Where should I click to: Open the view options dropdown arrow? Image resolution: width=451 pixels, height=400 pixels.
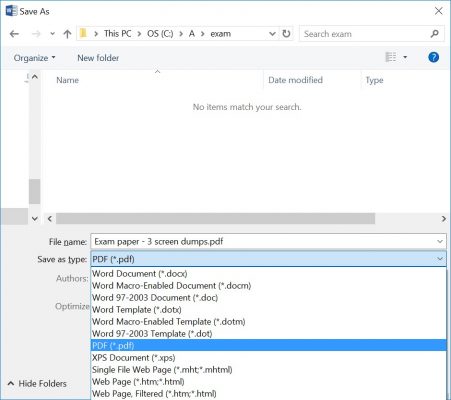[x=405, y=57]
